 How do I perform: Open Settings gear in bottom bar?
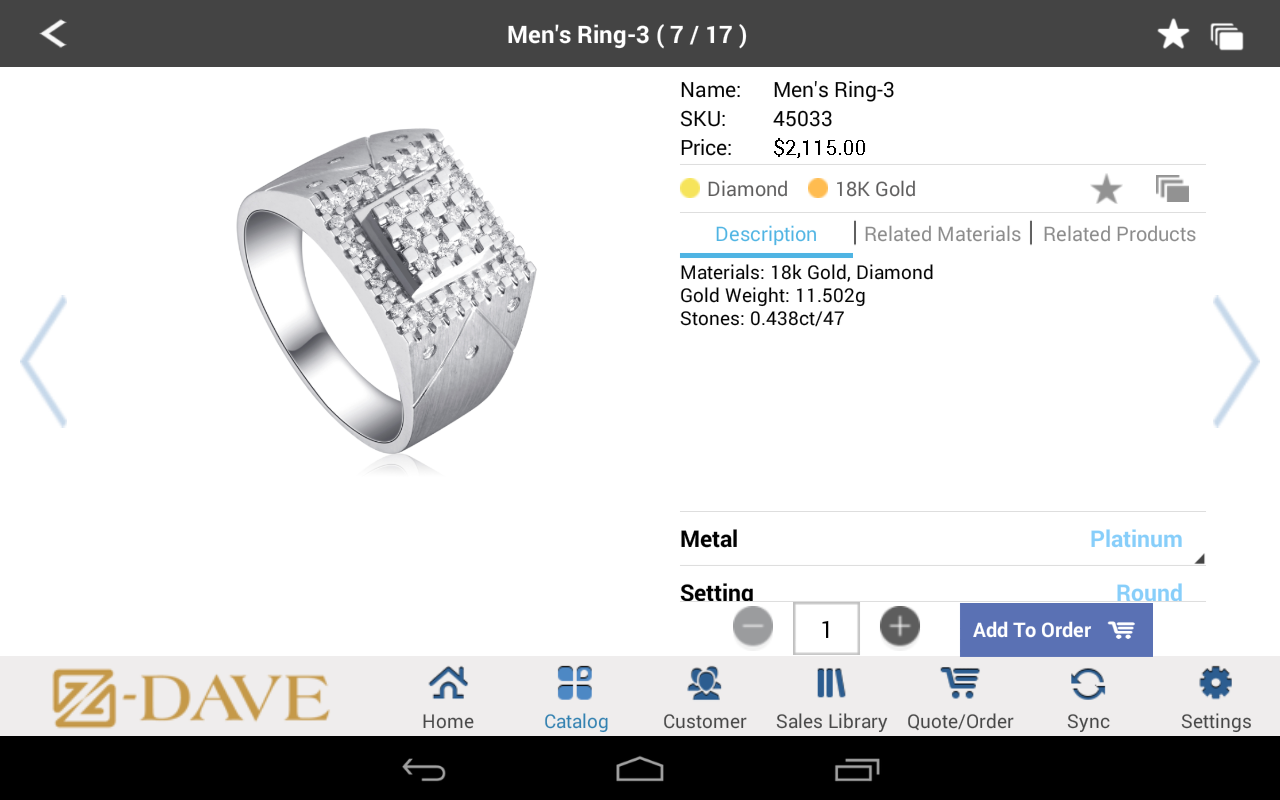point(1216,698)
